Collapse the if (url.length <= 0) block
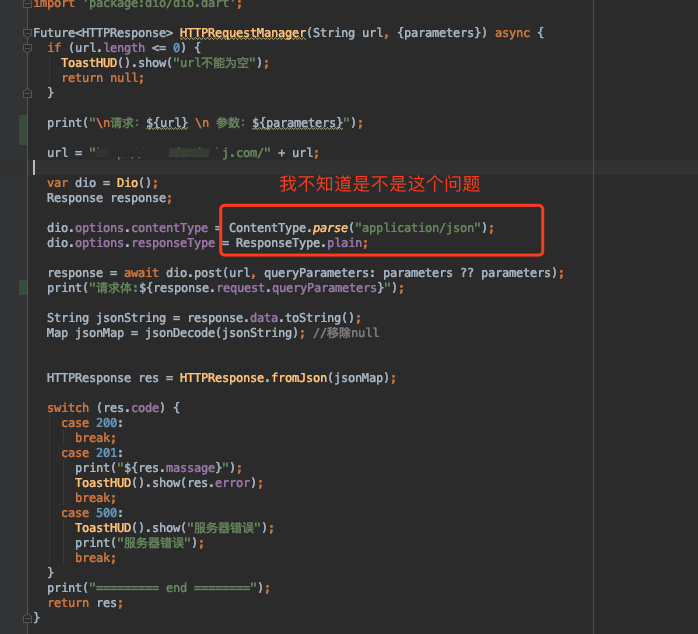This screenshot has width=698, height=634. point(27,48)
